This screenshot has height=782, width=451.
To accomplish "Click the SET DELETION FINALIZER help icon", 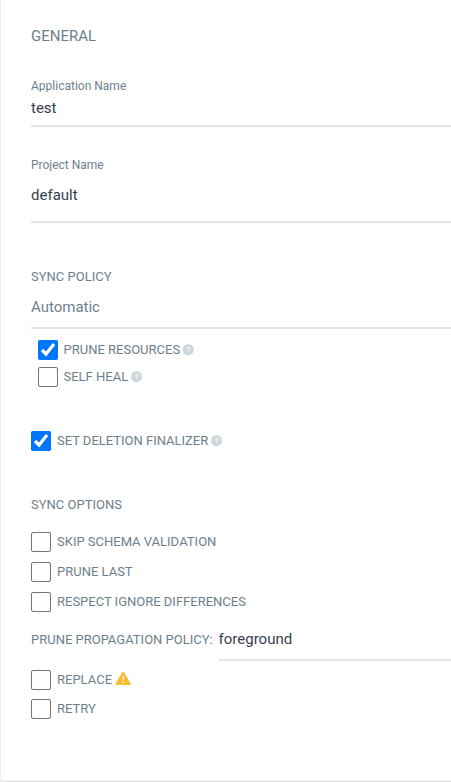I will pyautogui.click(x=217, y=441).
